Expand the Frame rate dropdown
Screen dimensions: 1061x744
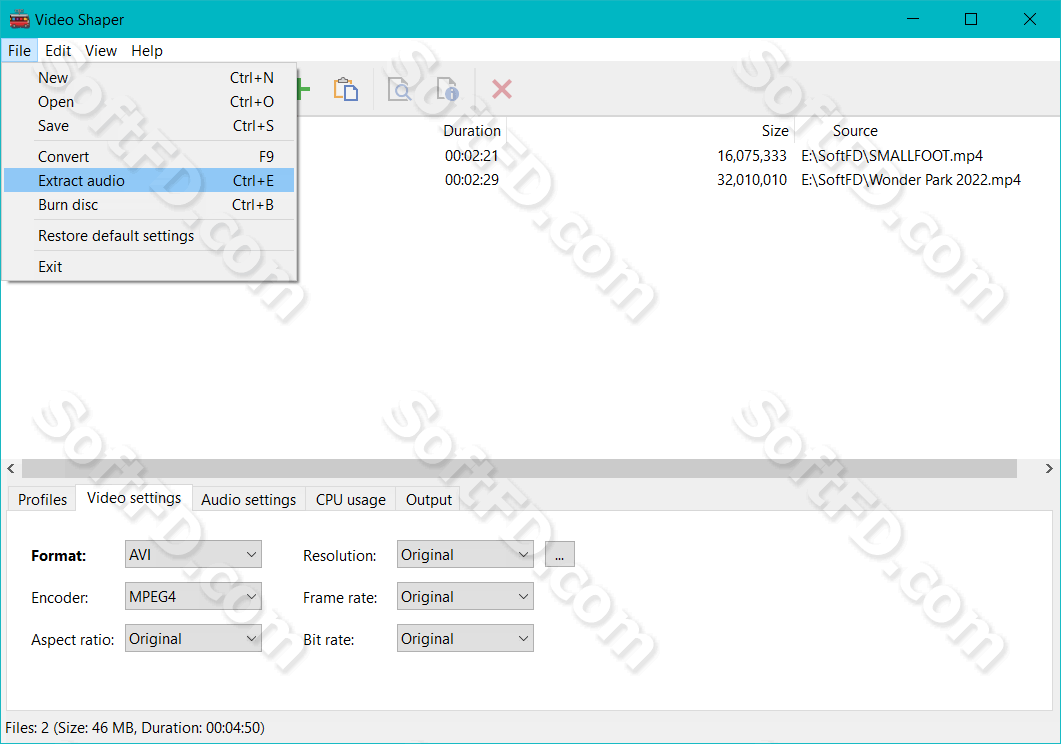tap(466, 597)
